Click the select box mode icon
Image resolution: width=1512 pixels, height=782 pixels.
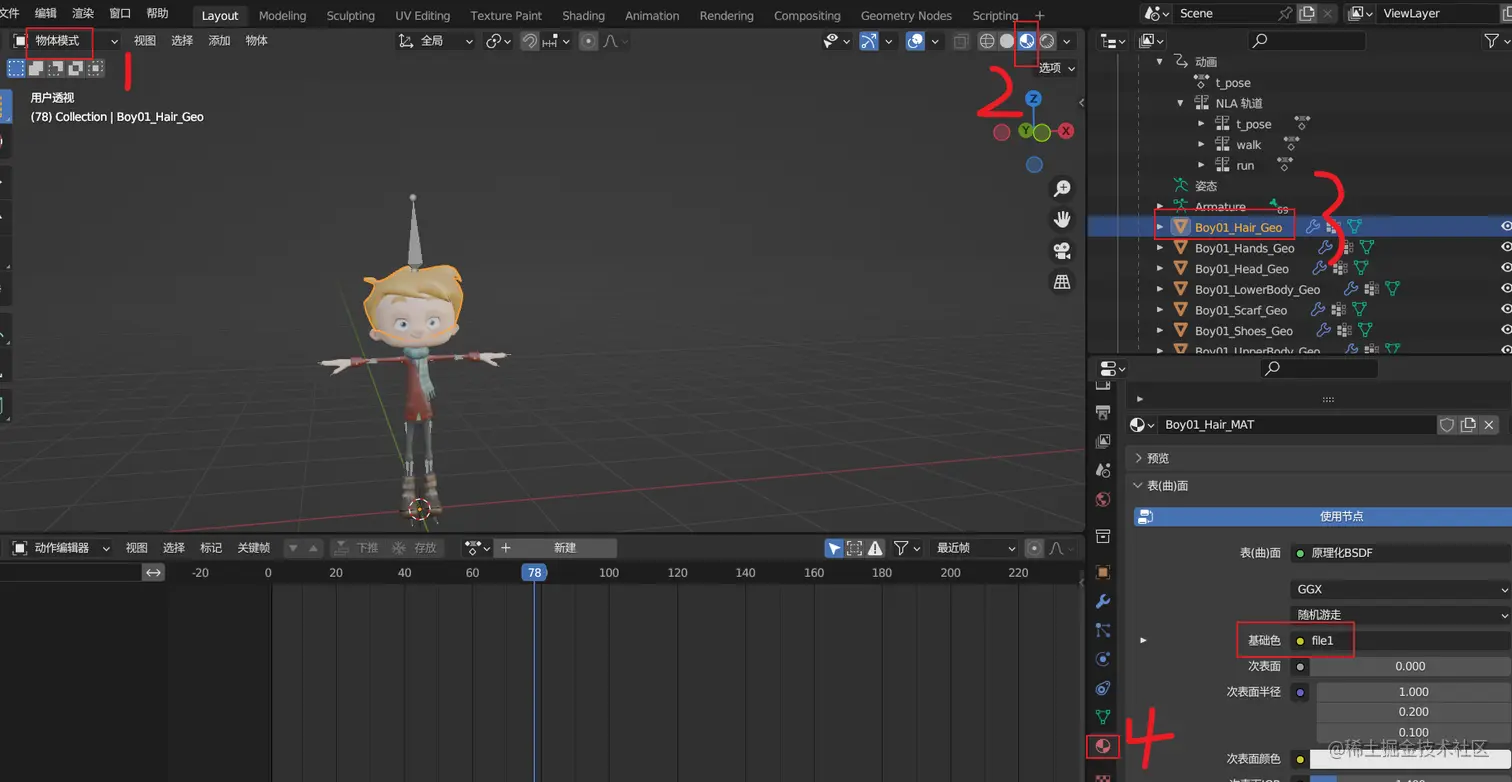click(x=16, y=68)
